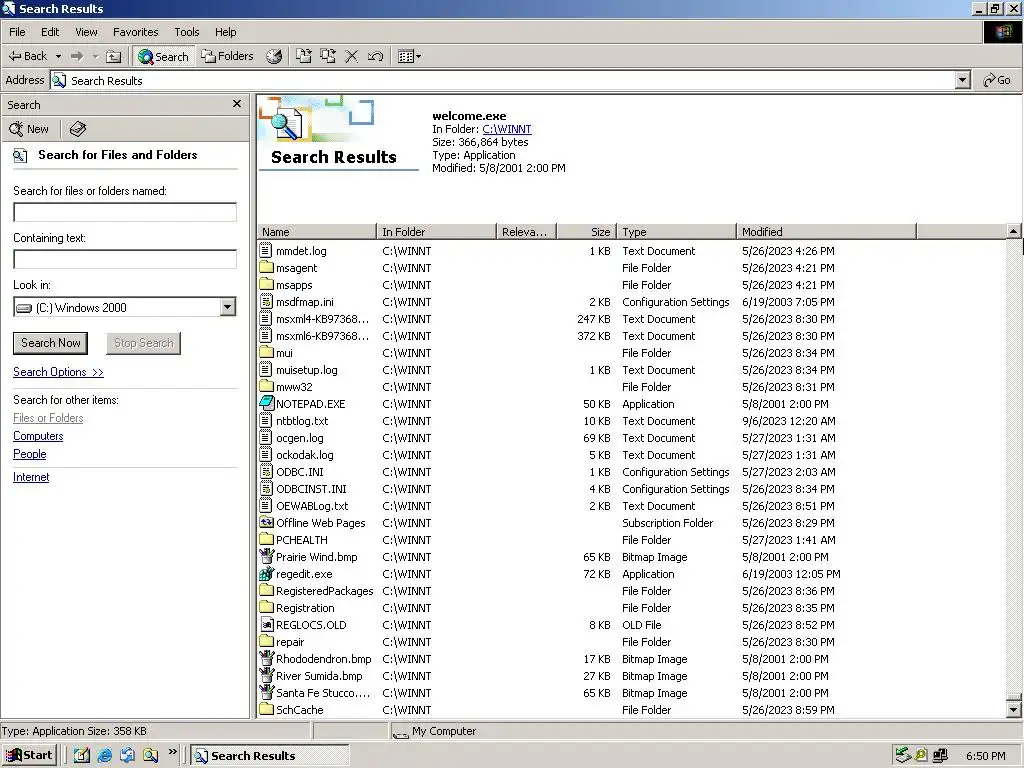Open the Internet search link
1024x768 pixels.
[x=31, y=477]
